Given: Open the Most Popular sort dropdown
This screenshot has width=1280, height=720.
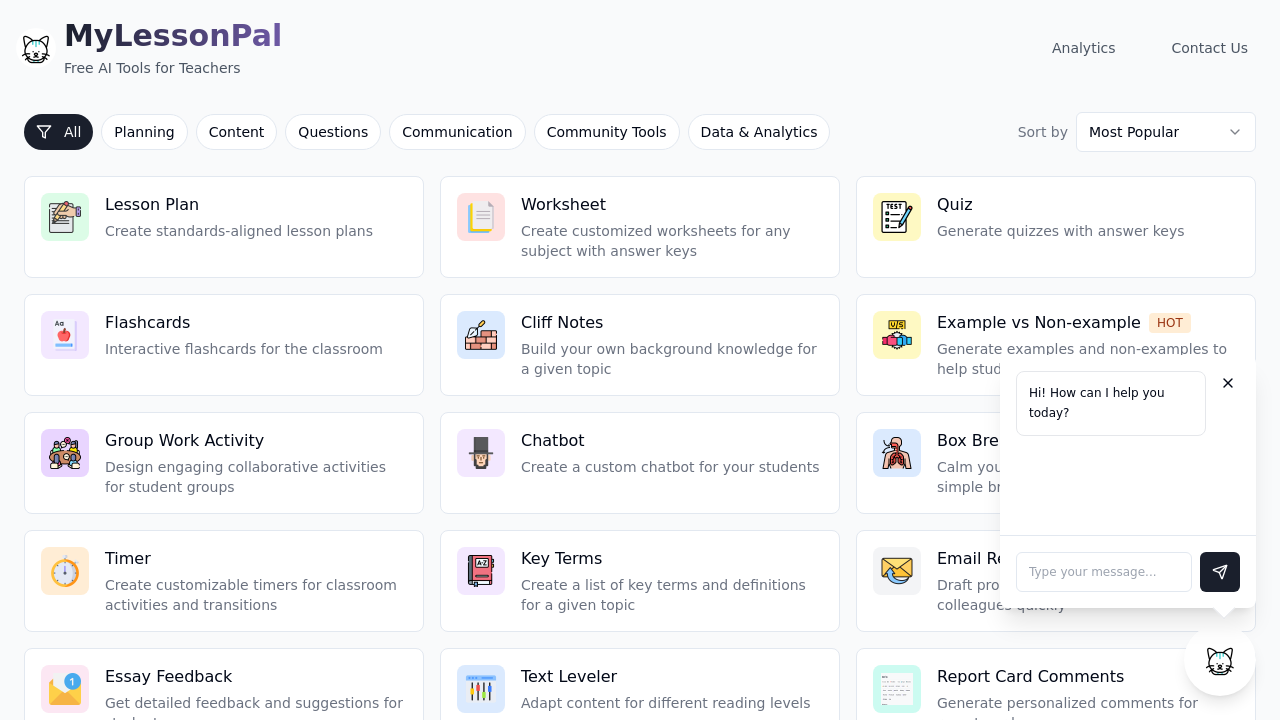Looking at the screenshot, I should (1166, 132).
